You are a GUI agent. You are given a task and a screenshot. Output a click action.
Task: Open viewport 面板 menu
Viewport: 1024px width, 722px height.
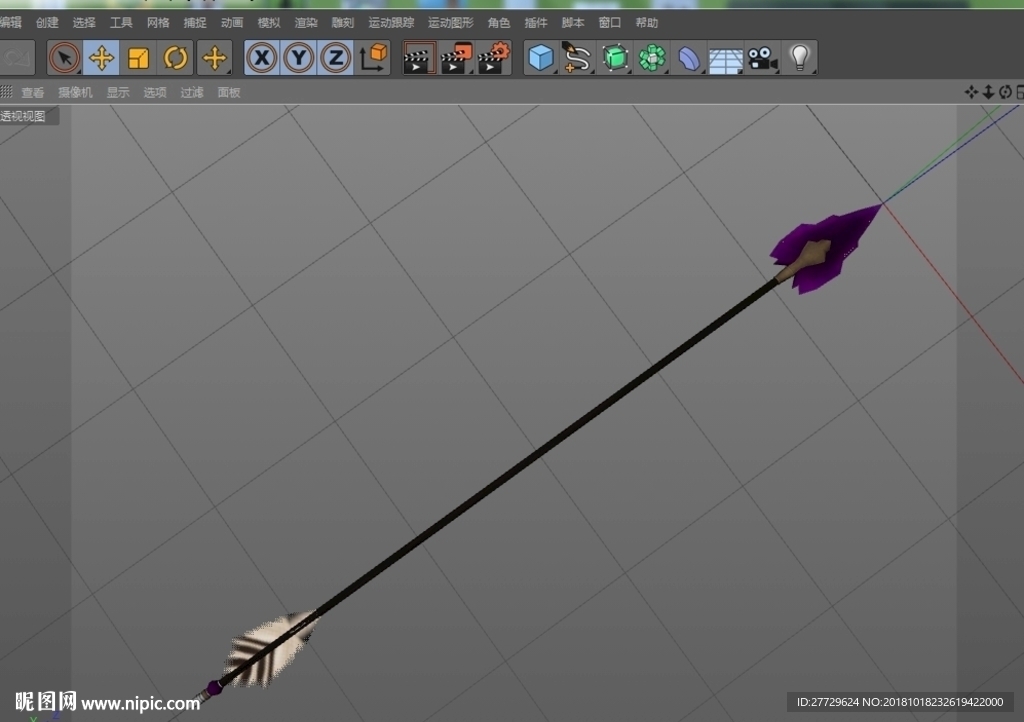pos(229,93)
